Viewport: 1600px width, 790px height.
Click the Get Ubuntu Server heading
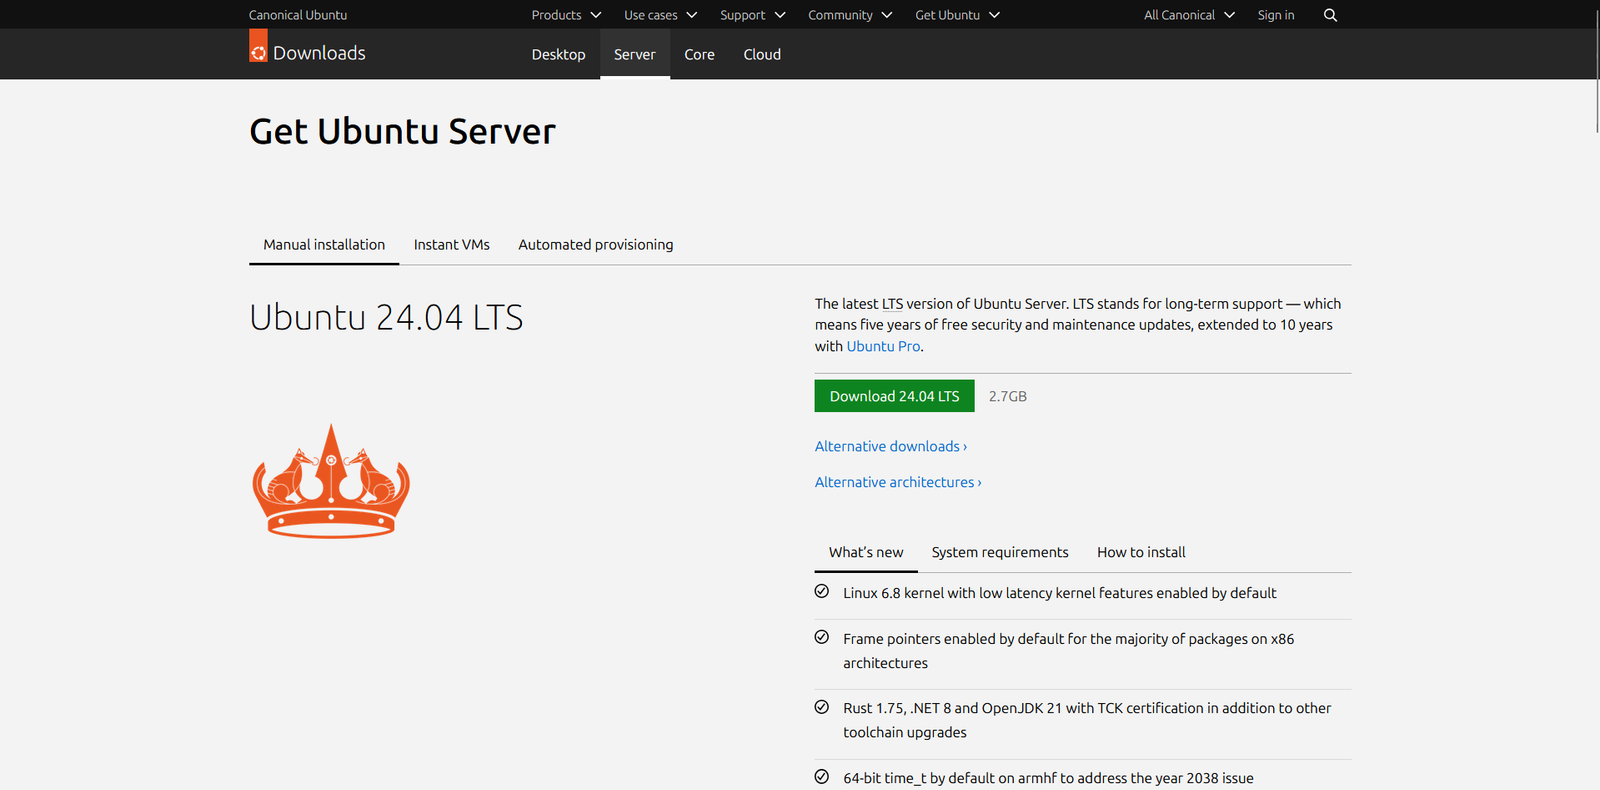402,131
